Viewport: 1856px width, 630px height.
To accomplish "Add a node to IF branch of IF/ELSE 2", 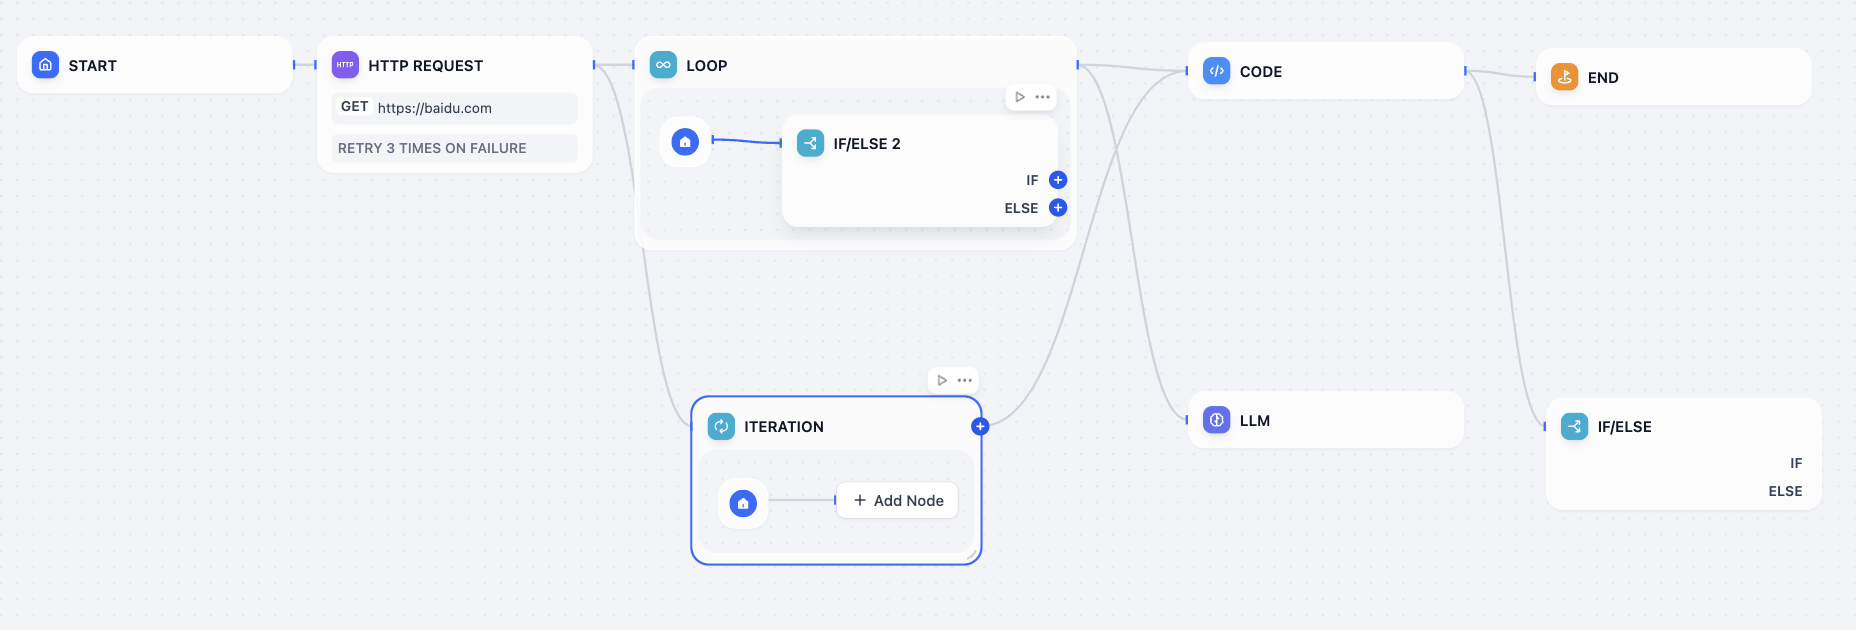I will tap(1058, 180).
